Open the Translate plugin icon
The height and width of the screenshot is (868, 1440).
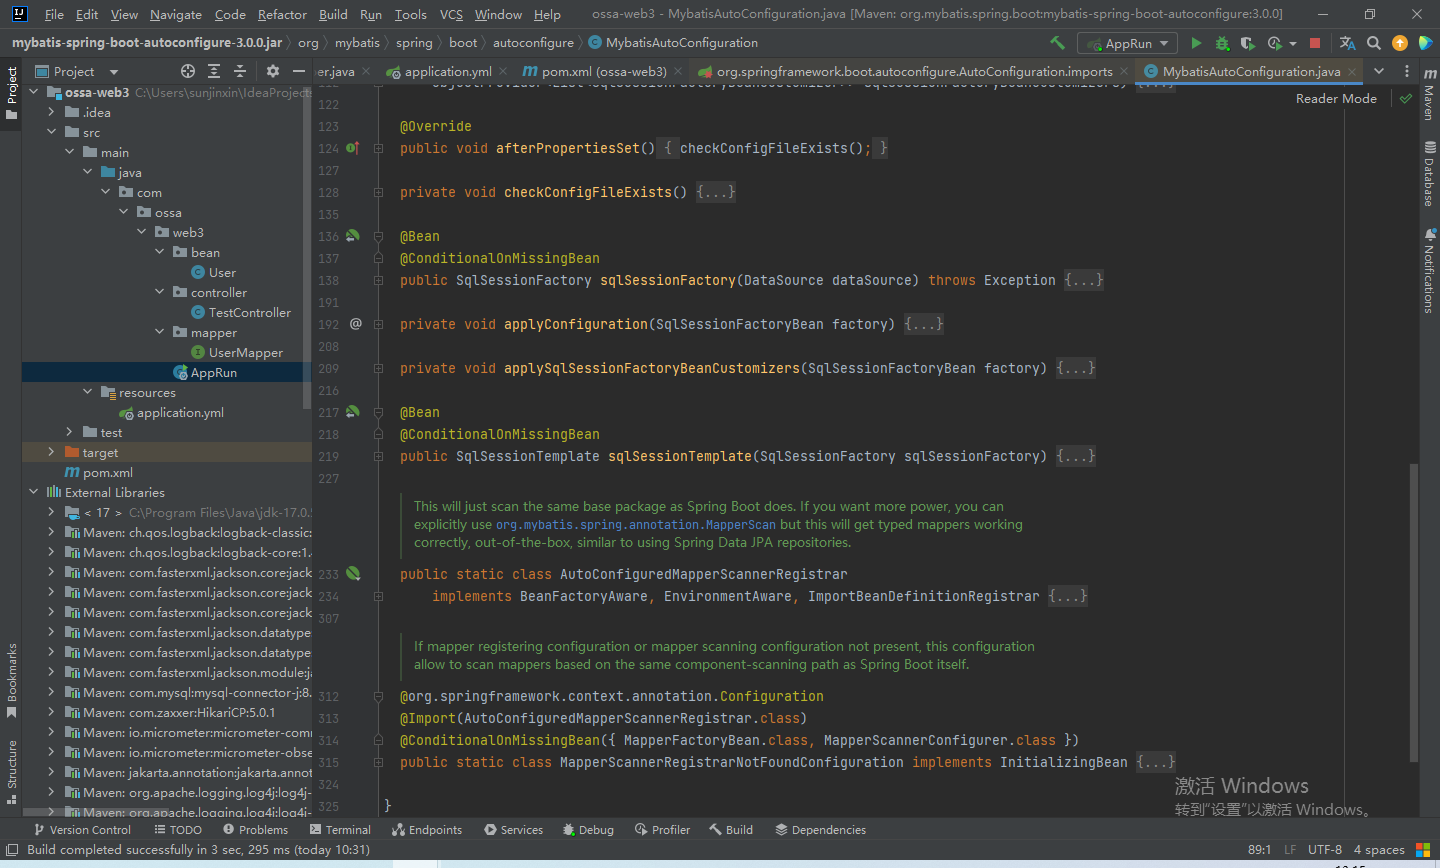pos(1347,43)
